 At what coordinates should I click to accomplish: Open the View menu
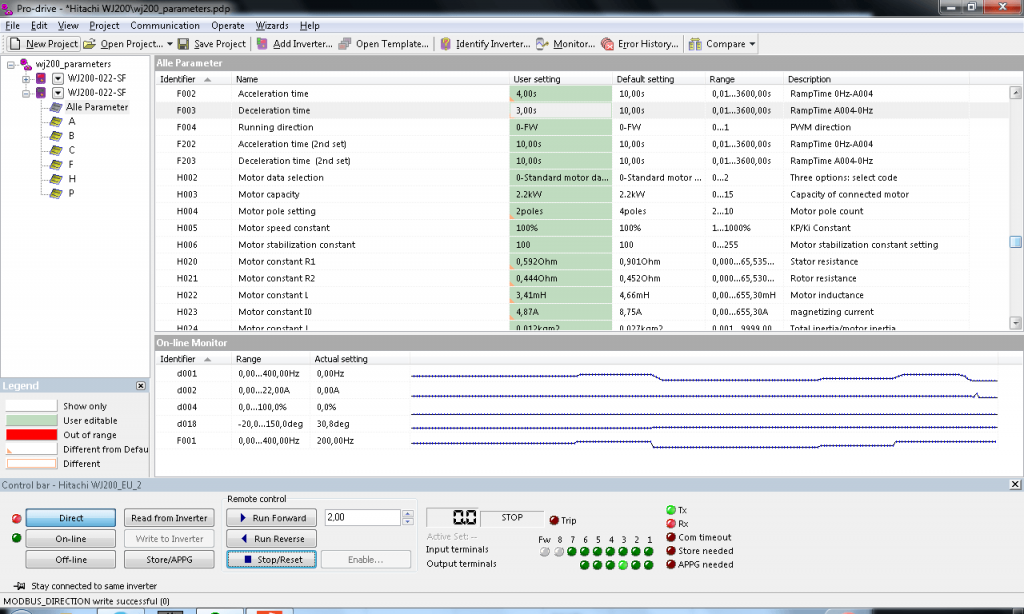click(x=68, y=25)
